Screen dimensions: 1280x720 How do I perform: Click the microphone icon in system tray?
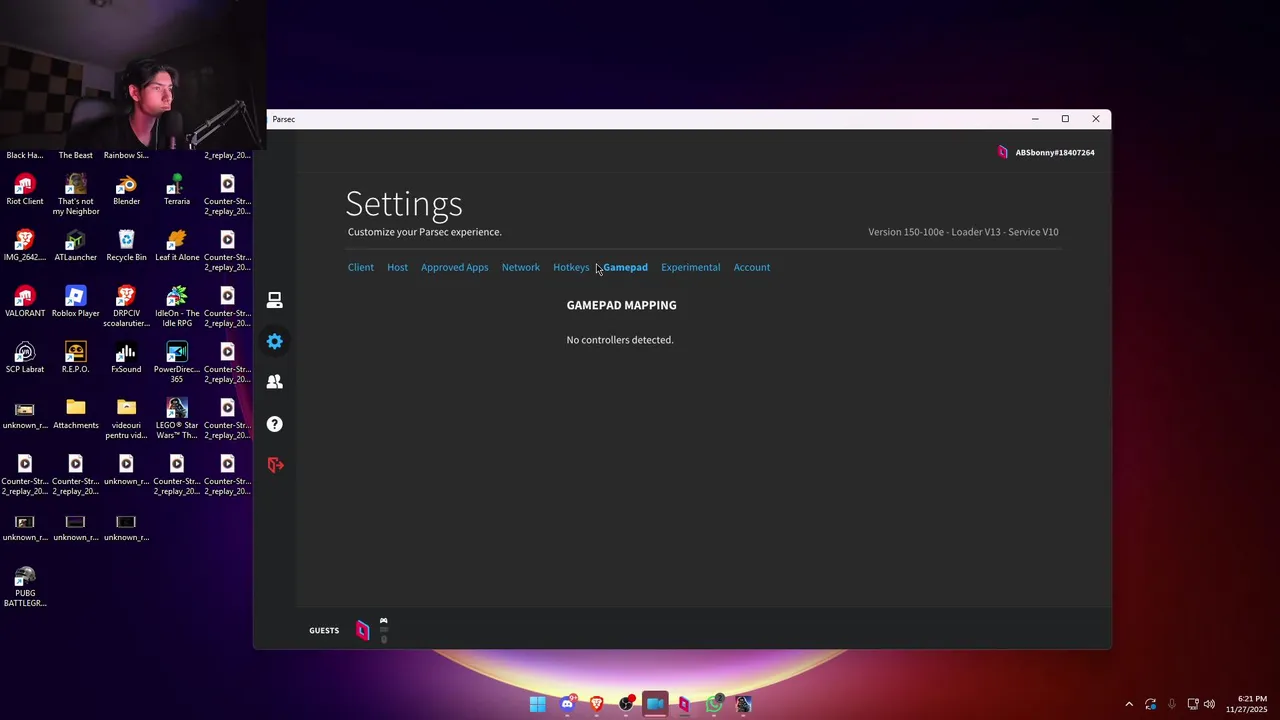pyautogui.click(x=1171, y=704)
